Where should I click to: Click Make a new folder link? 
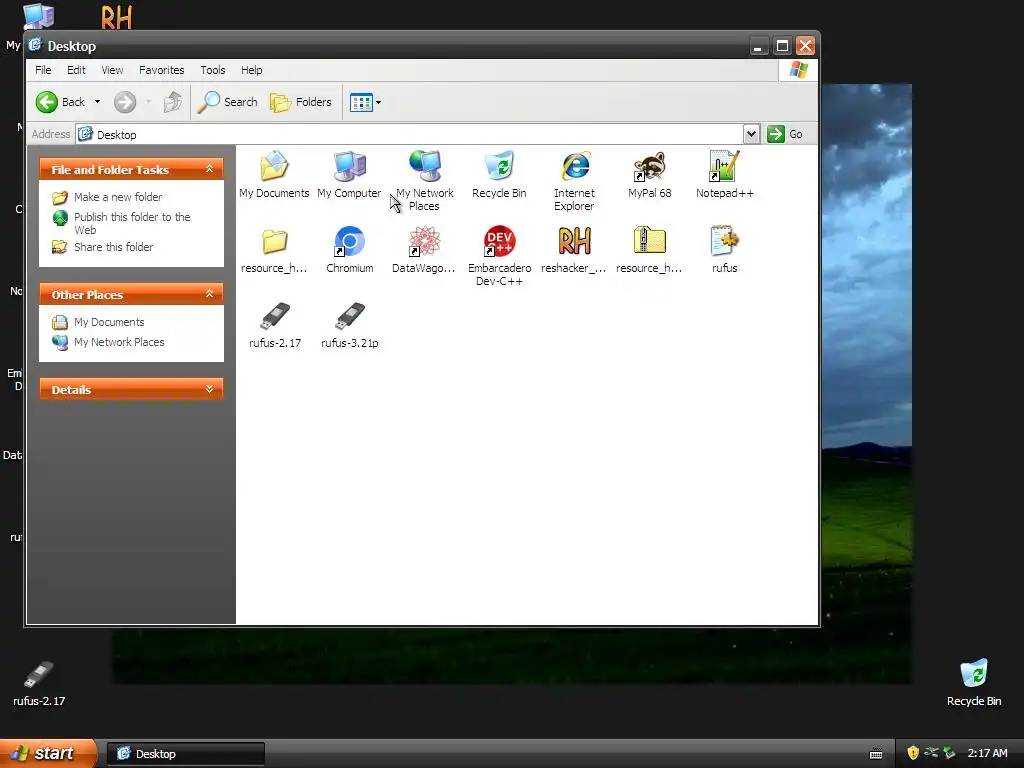click(x=118, y=197)
